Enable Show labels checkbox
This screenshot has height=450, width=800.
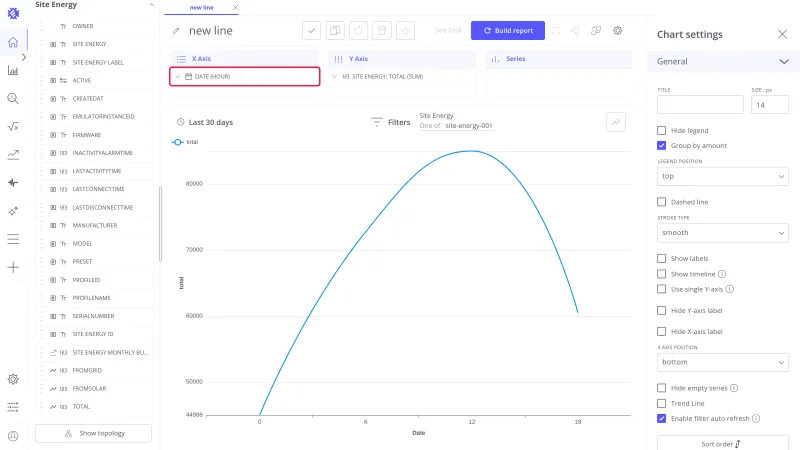pyautogui.click(x=661, y=259)
